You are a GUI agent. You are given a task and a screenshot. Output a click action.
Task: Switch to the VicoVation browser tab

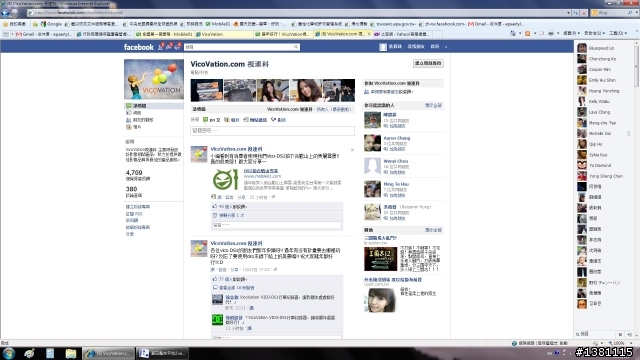[224, 34]
